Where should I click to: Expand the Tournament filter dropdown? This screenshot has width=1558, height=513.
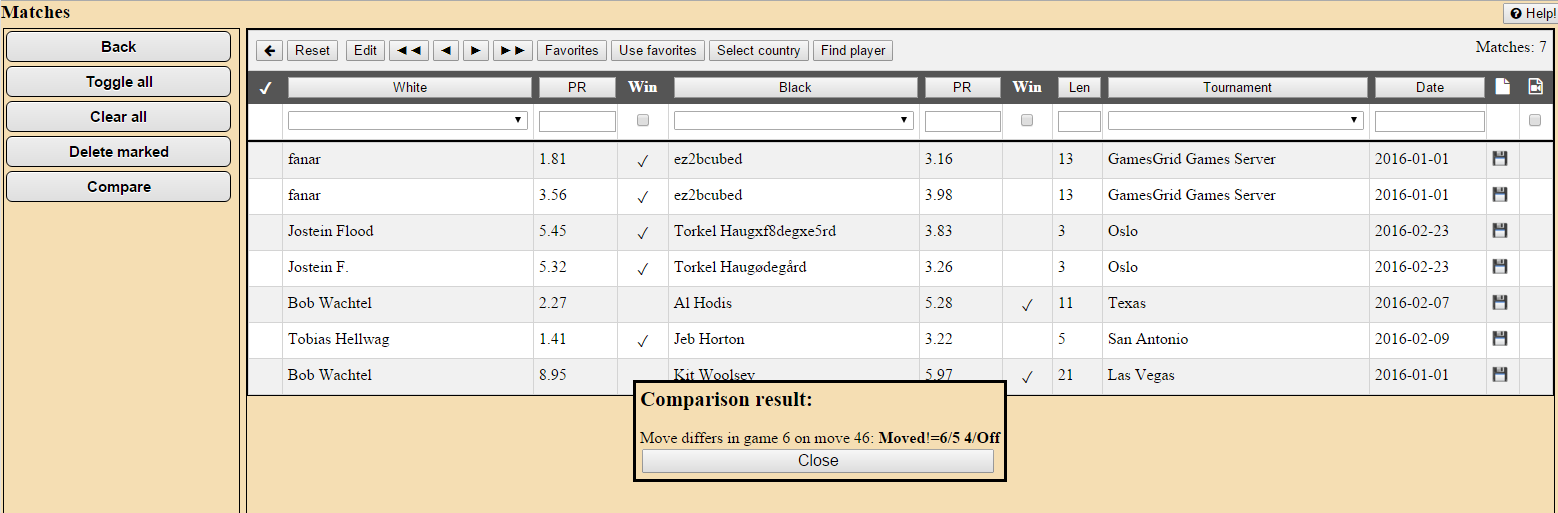tap(1236, 120)
